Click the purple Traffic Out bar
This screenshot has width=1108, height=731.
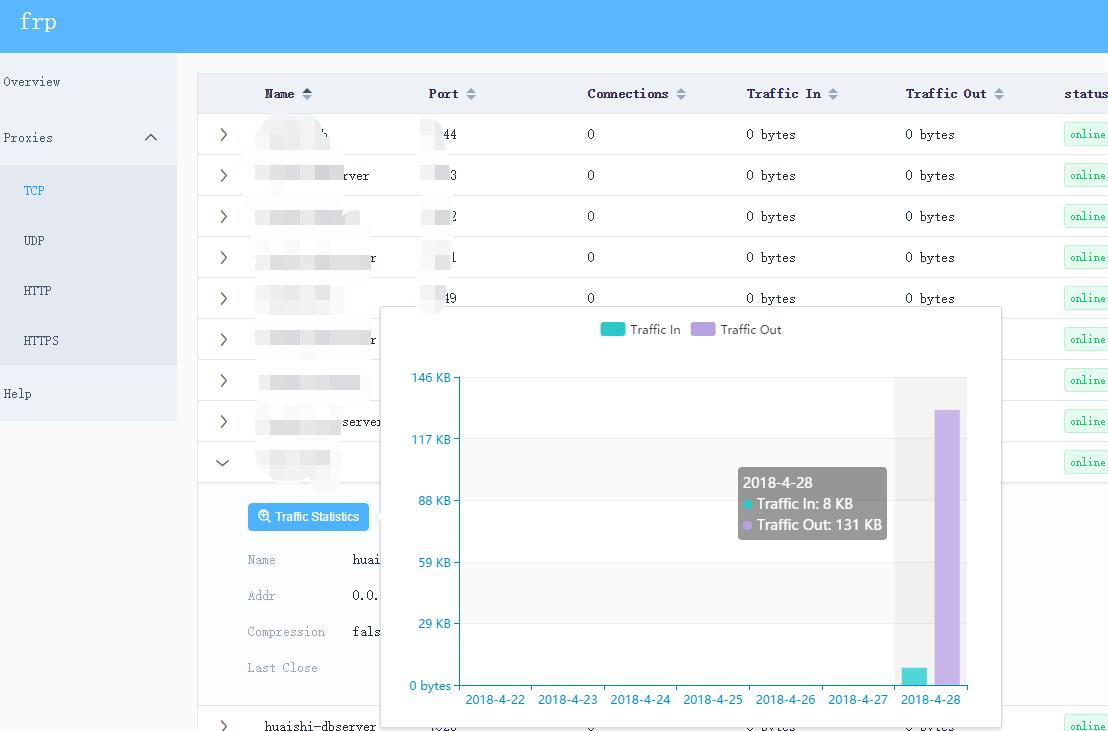point(947,547)
